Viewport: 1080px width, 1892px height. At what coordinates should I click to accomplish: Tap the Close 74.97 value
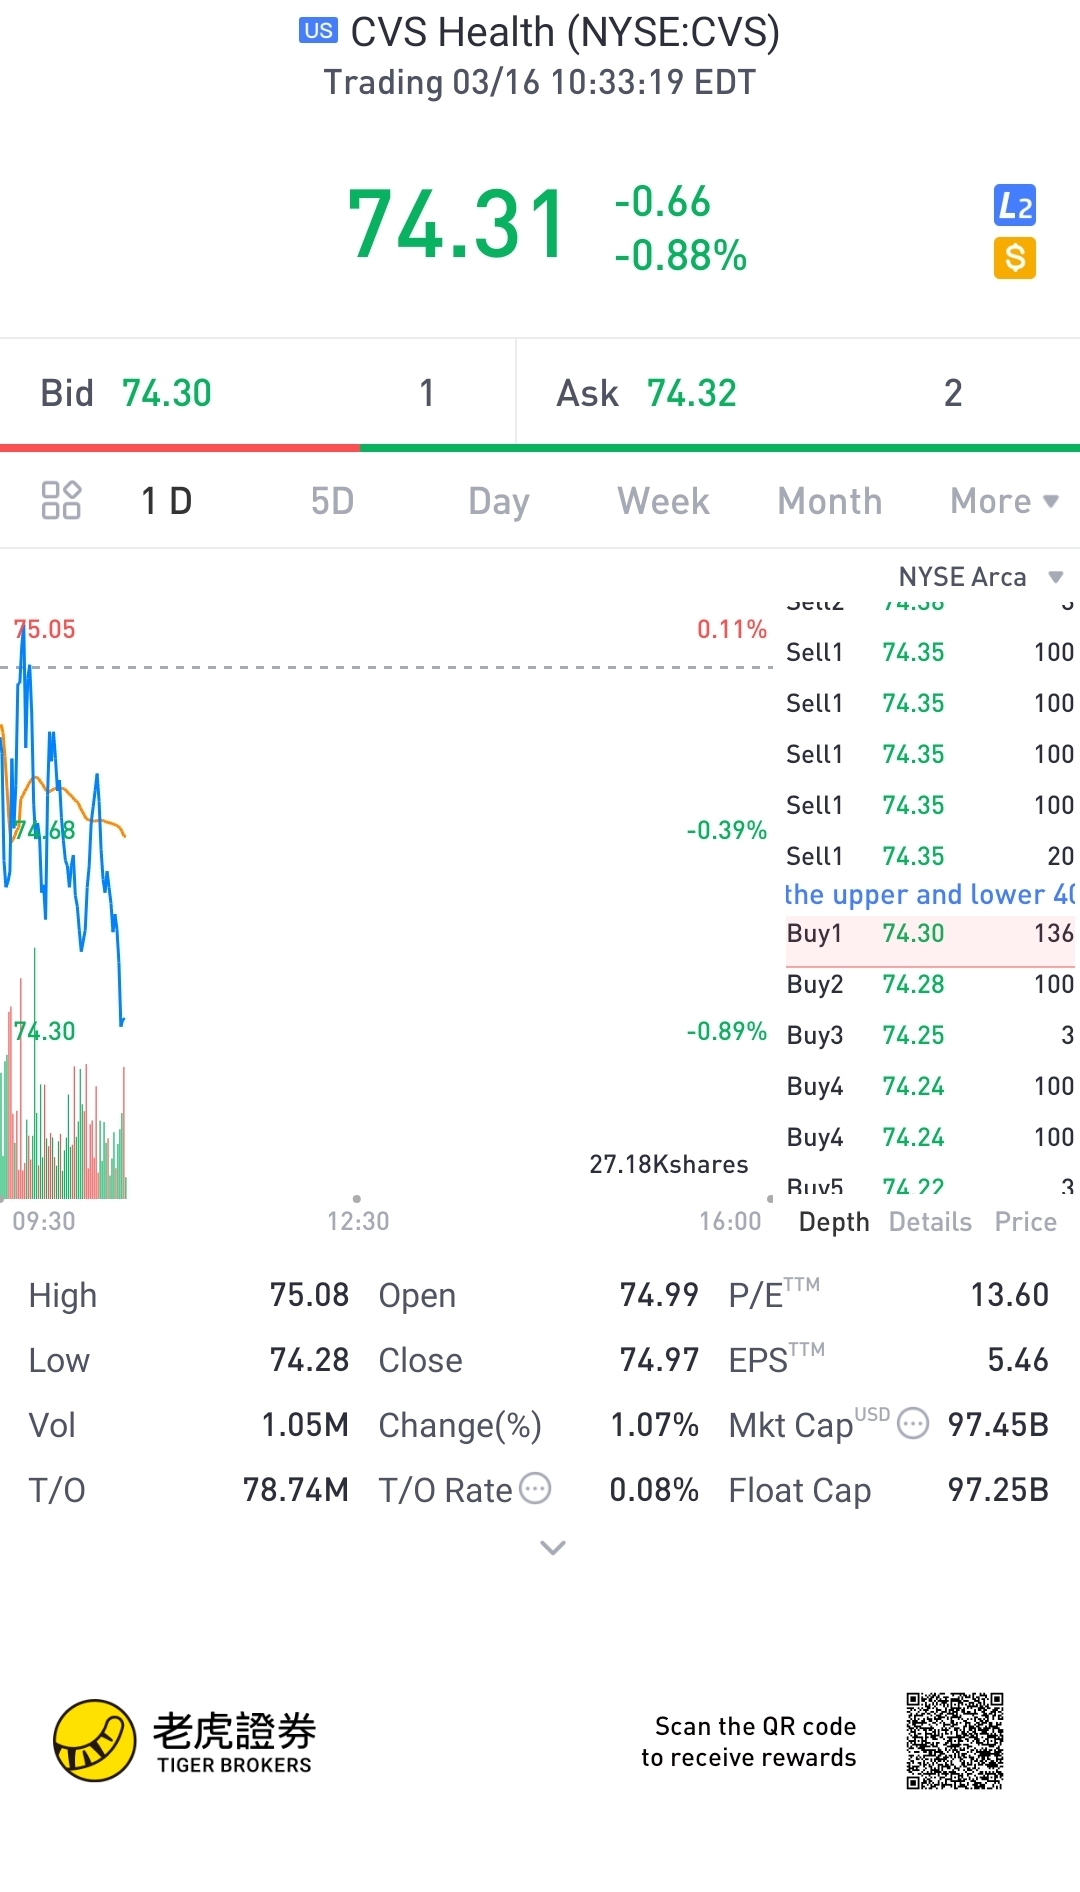659,1360
